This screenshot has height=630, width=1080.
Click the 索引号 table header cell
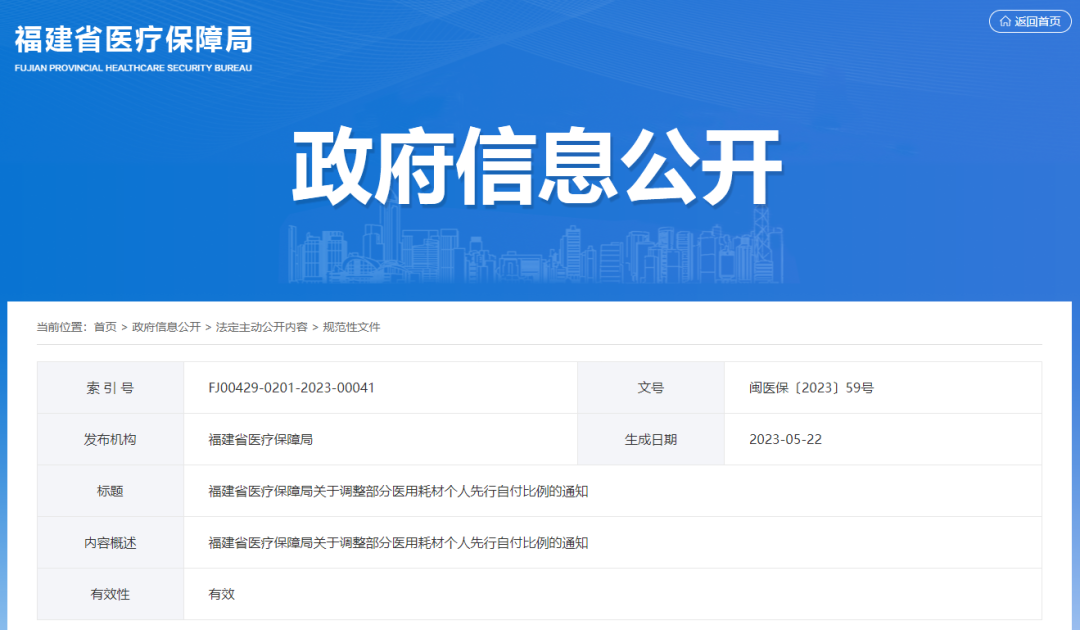pos(110,387)
